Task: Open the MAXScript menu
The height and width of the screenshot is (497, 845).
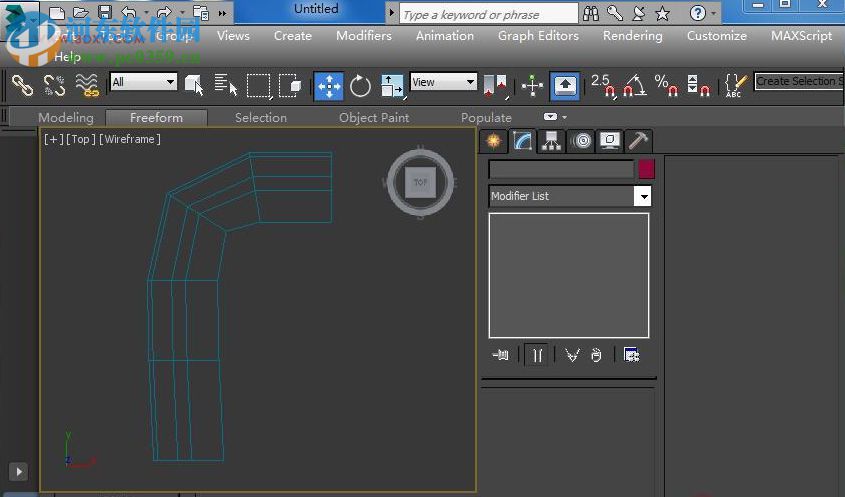Action: pos(801,36)
